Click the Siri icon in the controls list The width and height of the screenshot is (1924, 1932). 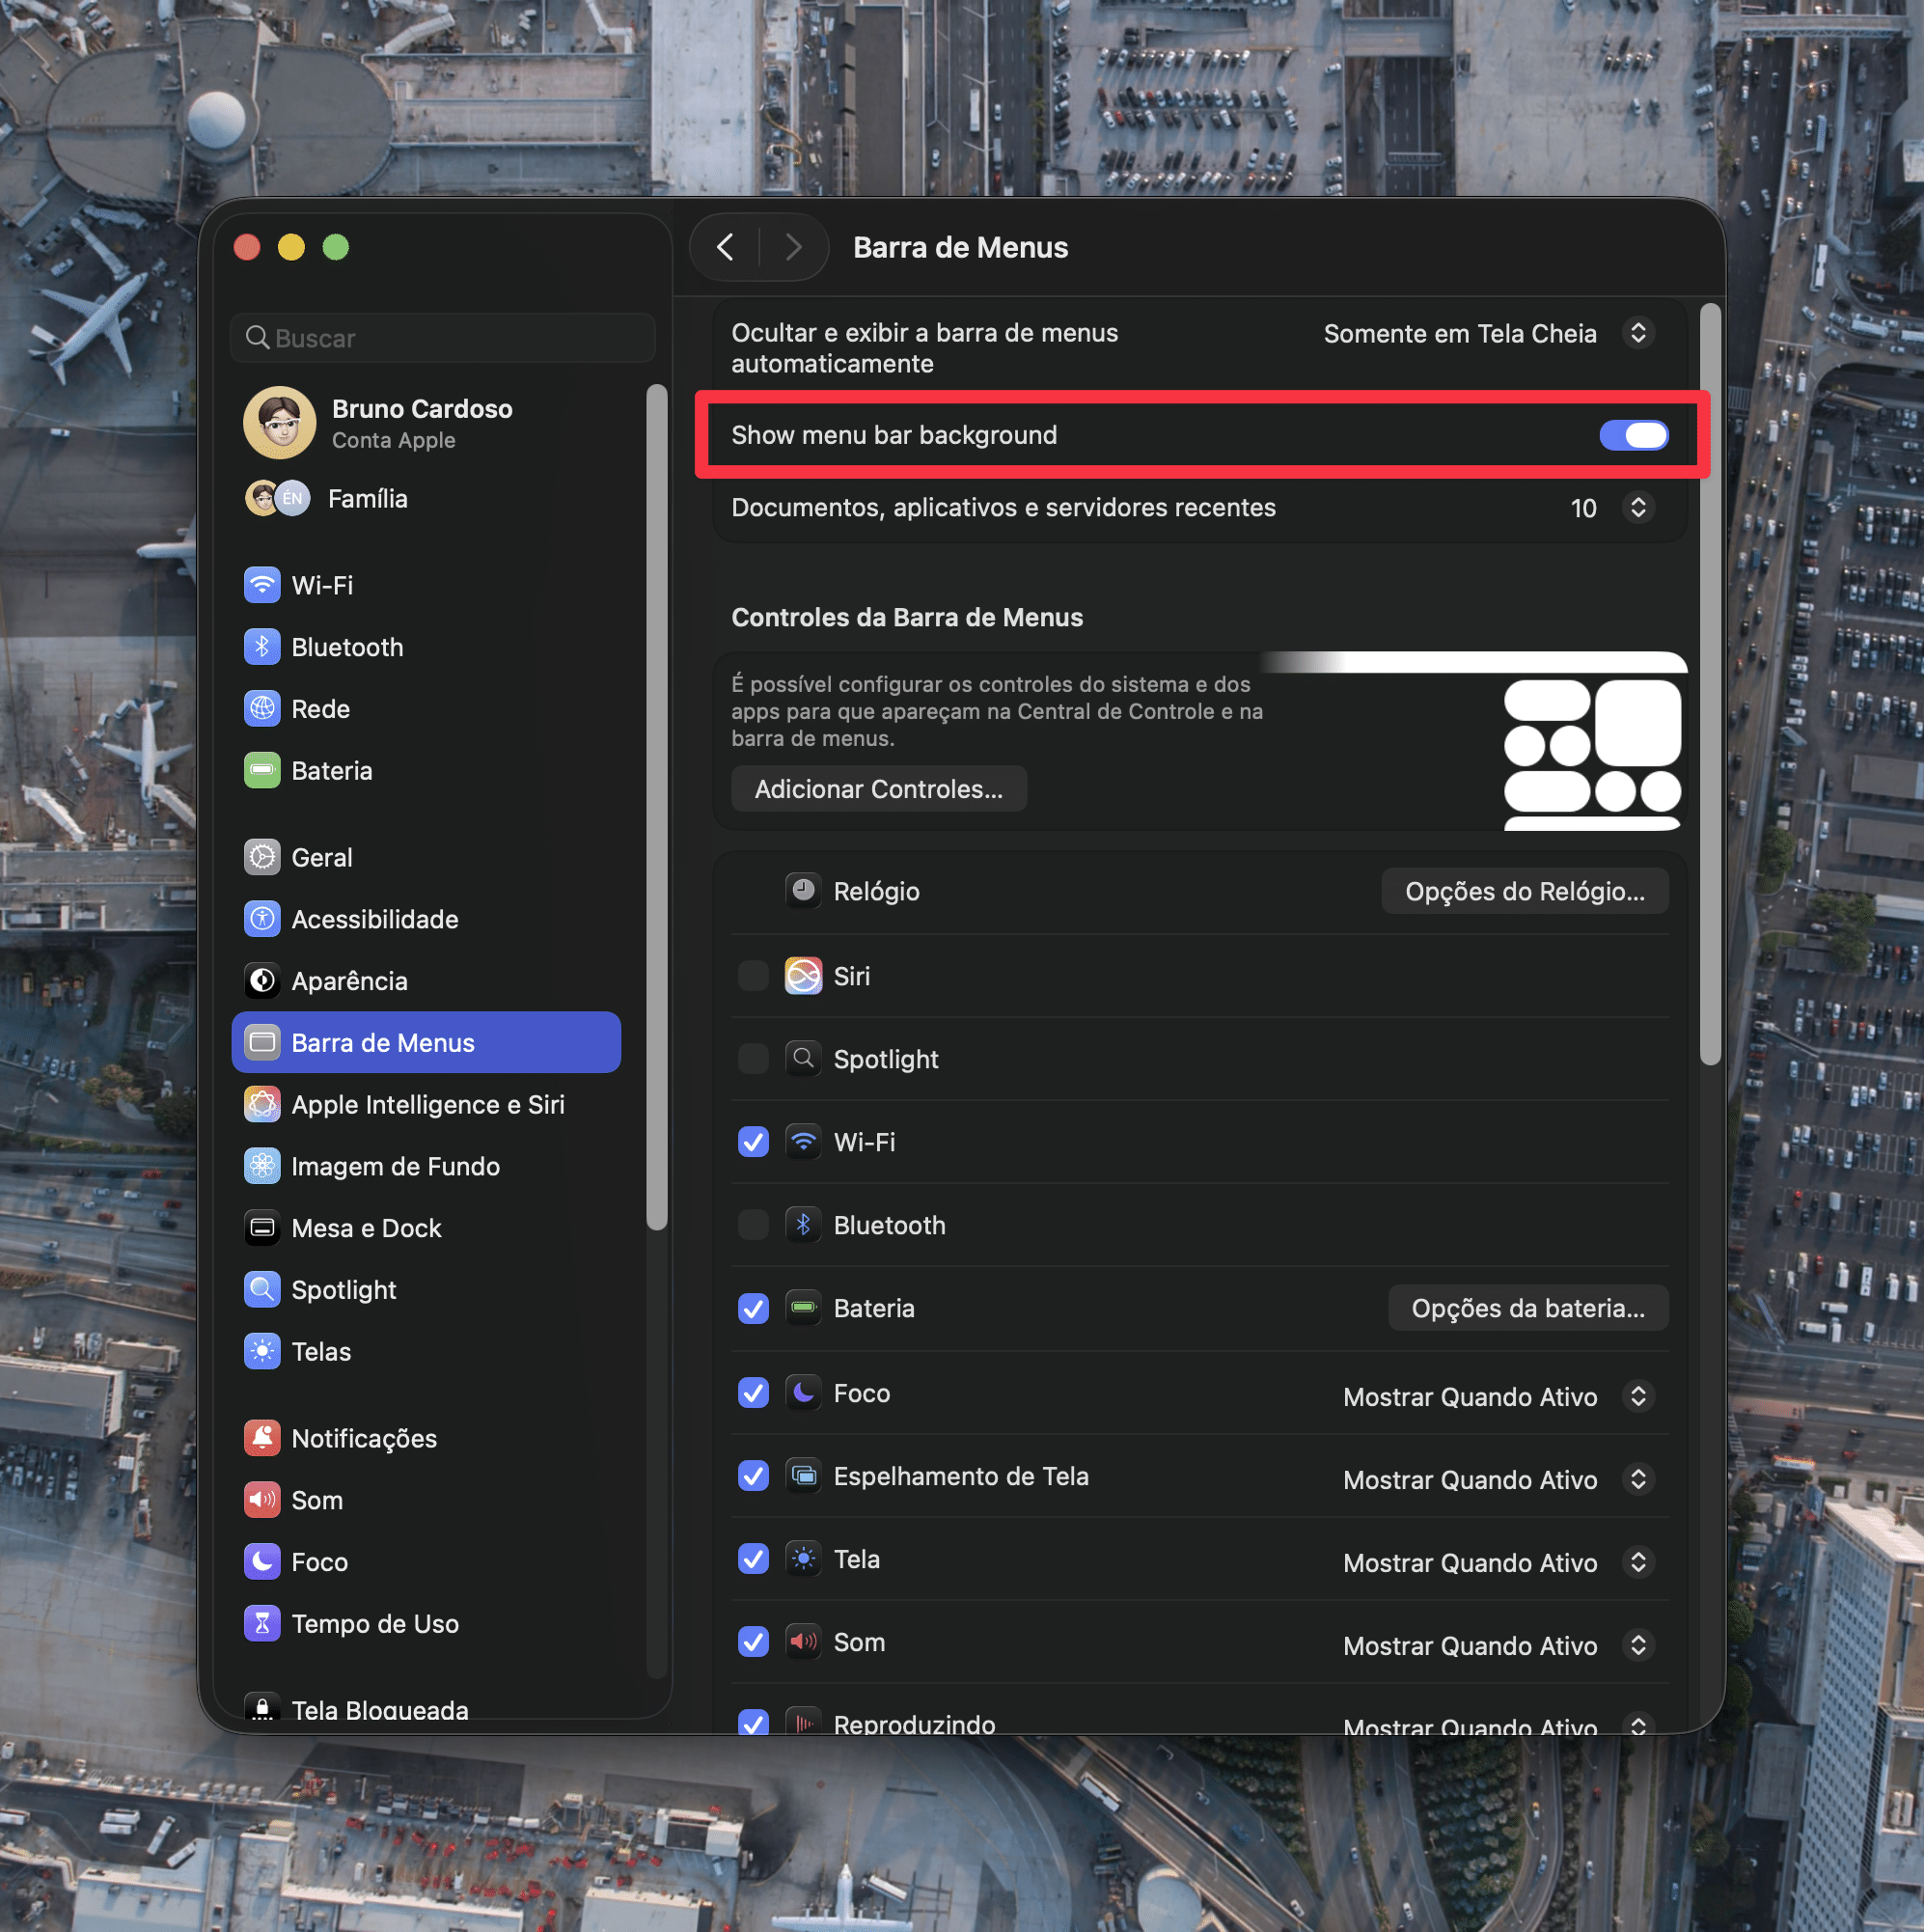click(x=803, y=976)
